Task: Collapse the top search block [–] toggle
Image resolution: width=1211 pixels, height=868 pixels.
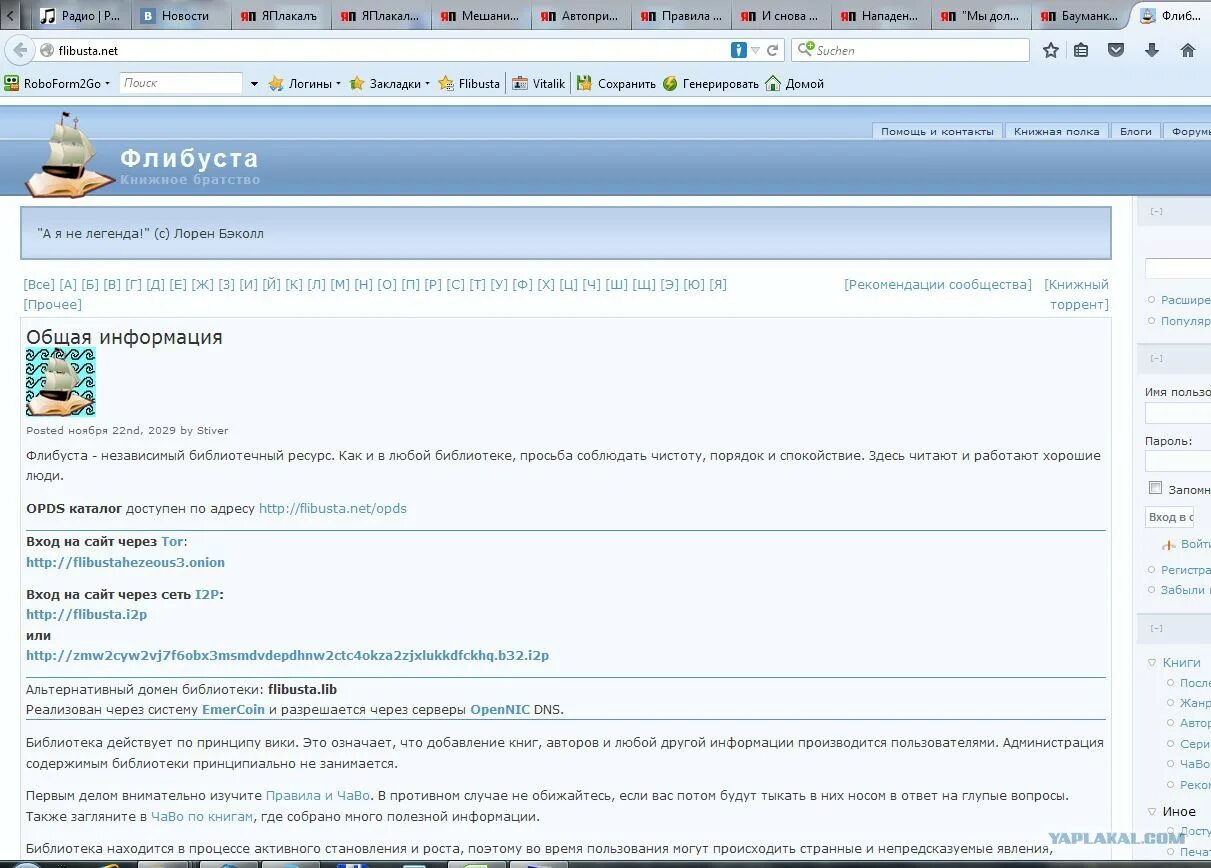Action: tap(1156, 211)
